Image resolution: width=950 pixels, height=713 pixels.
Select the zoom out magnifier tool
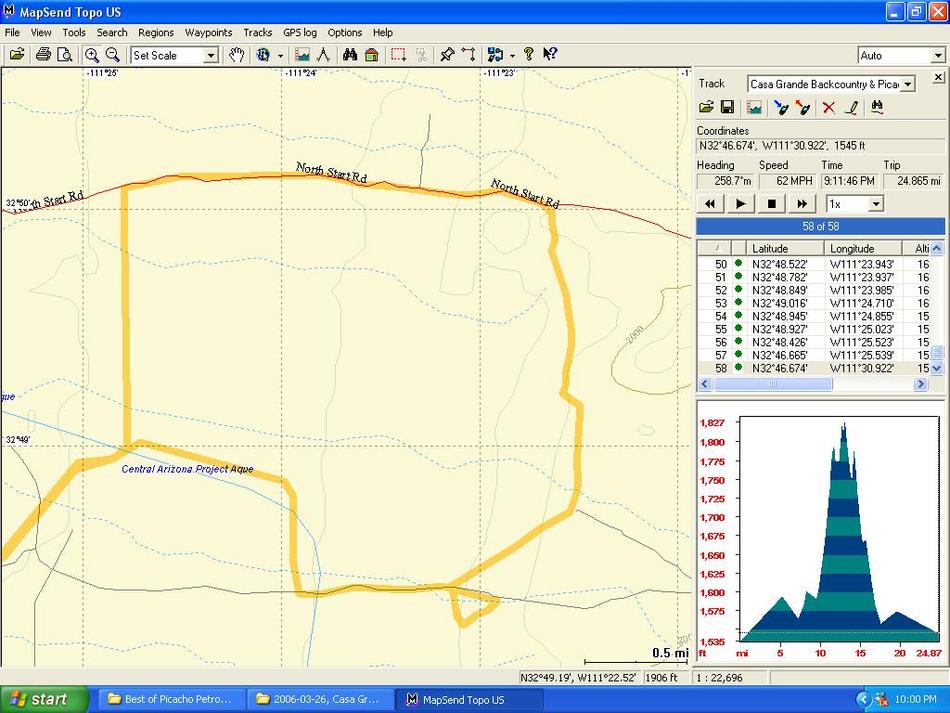point(113,55)
